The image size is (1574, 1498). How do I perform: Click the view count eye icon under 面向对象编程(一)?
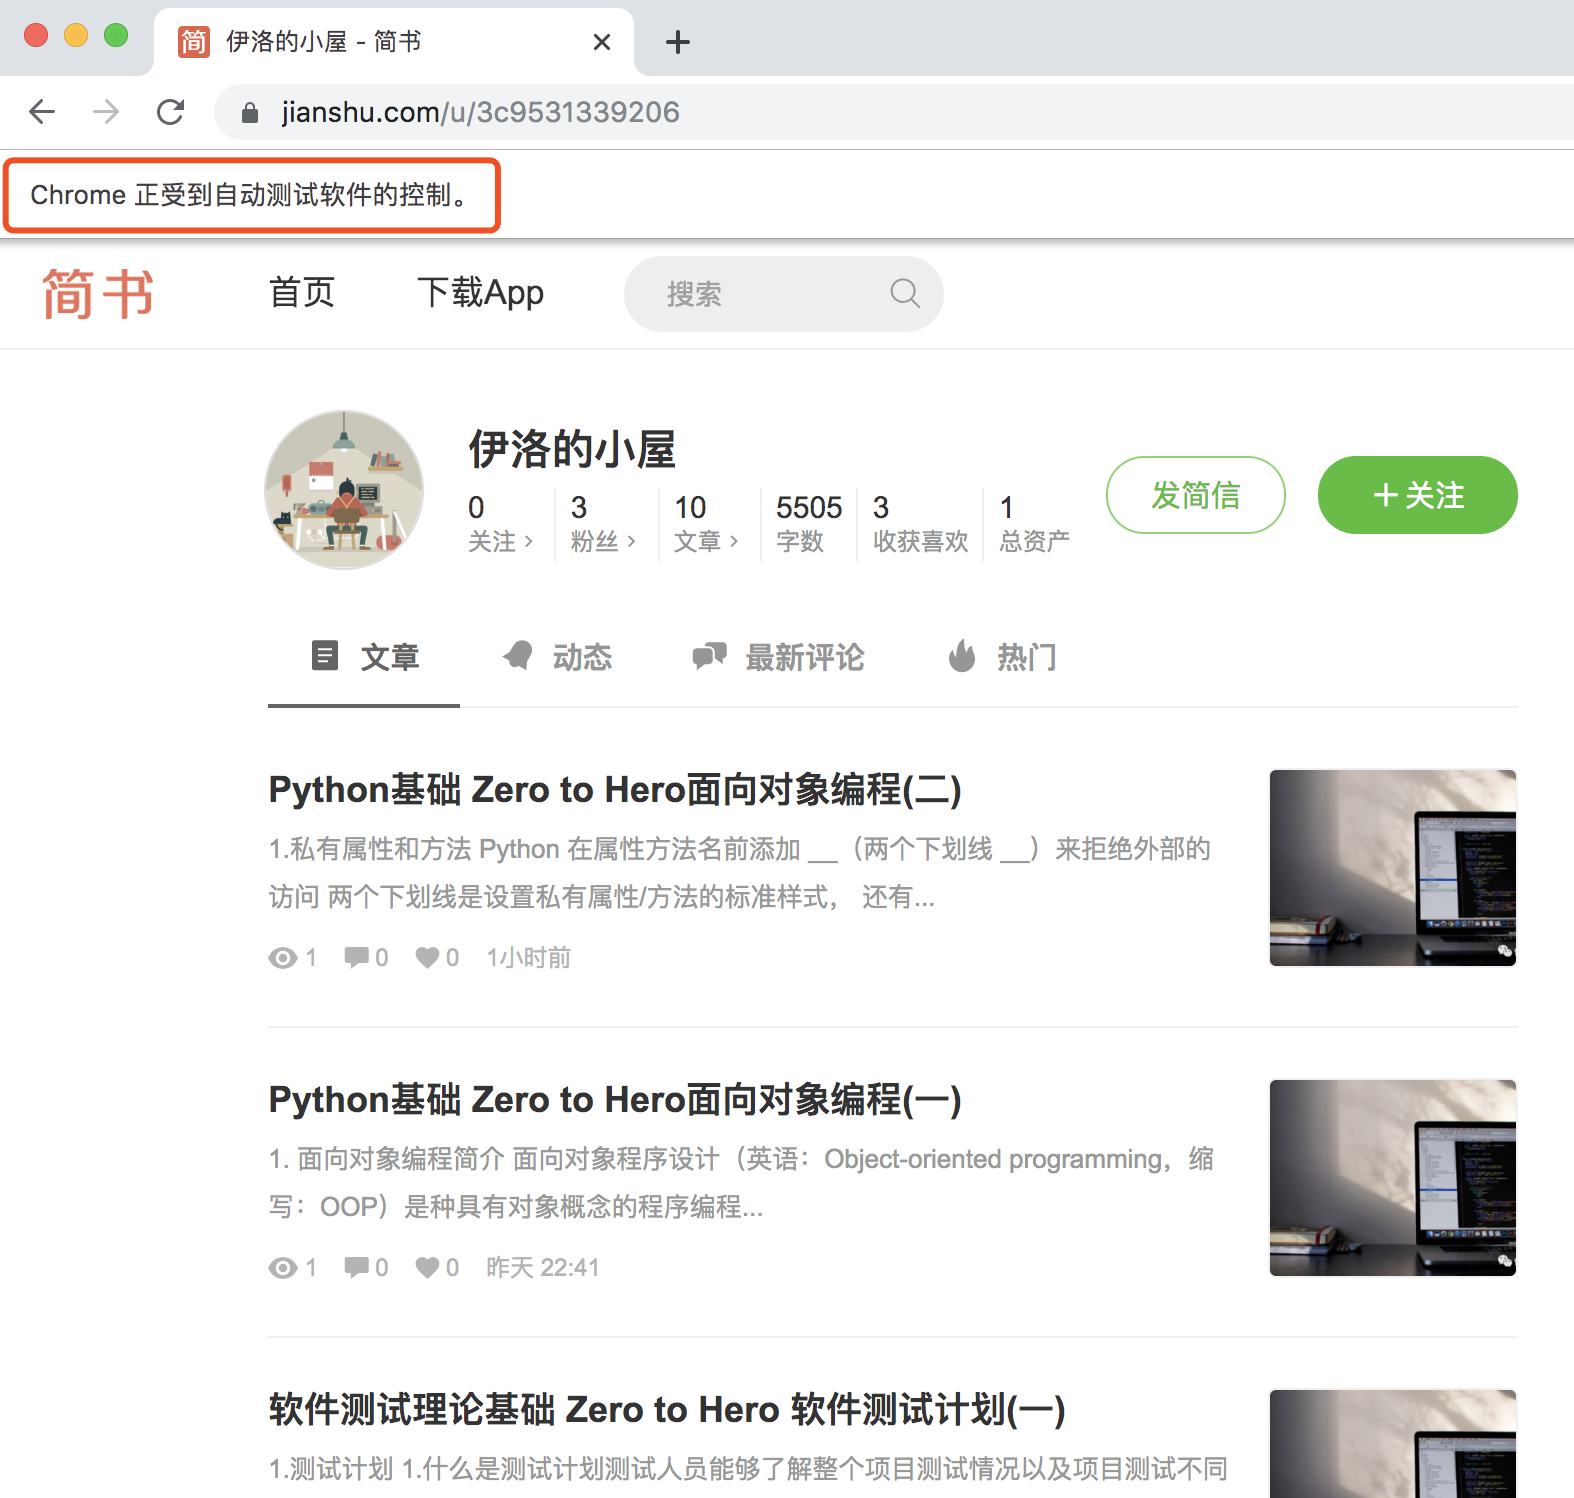click(283, 1268)
